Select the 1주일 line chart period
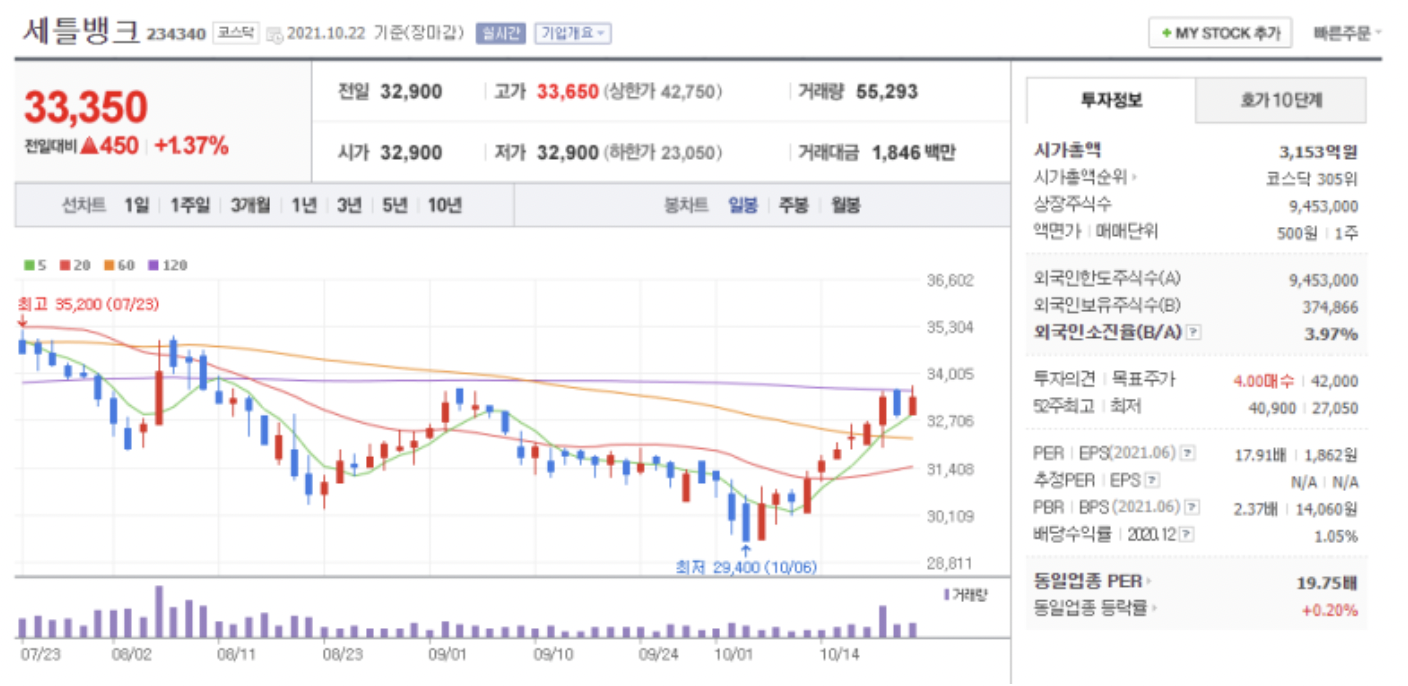Viewport: 1408px width, 686px height. tap(190, 205)
